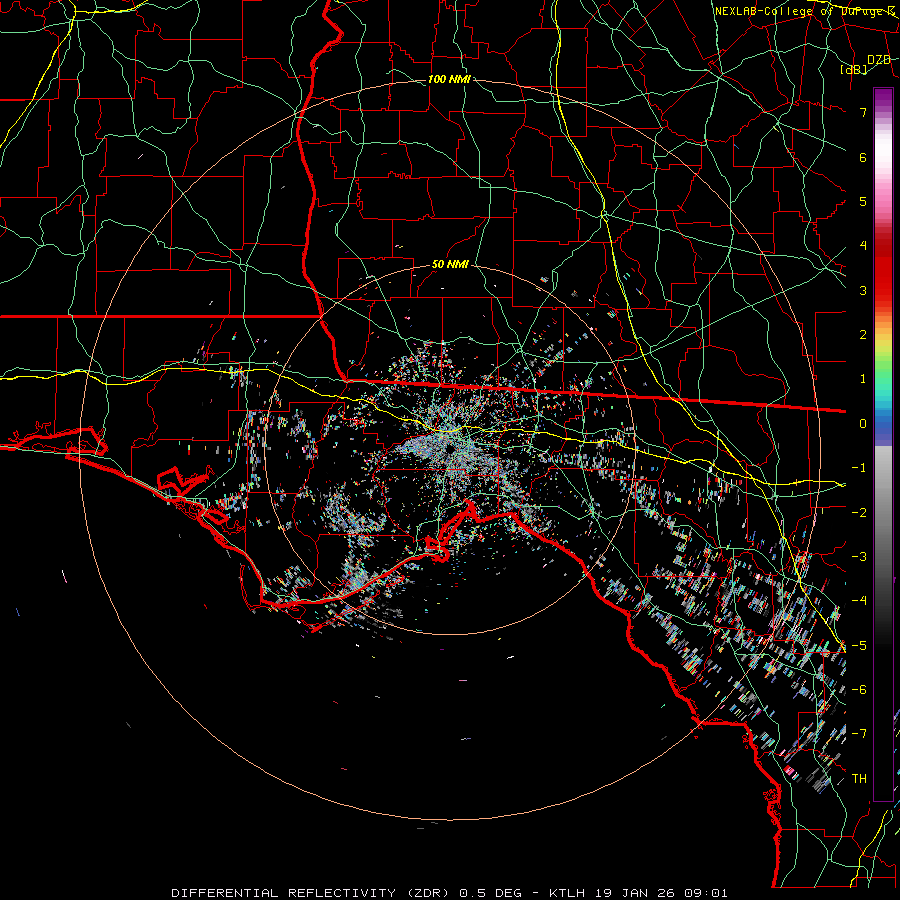
Task: Click the 5 value on the dB scale
Action: click(x=863, y=201)
